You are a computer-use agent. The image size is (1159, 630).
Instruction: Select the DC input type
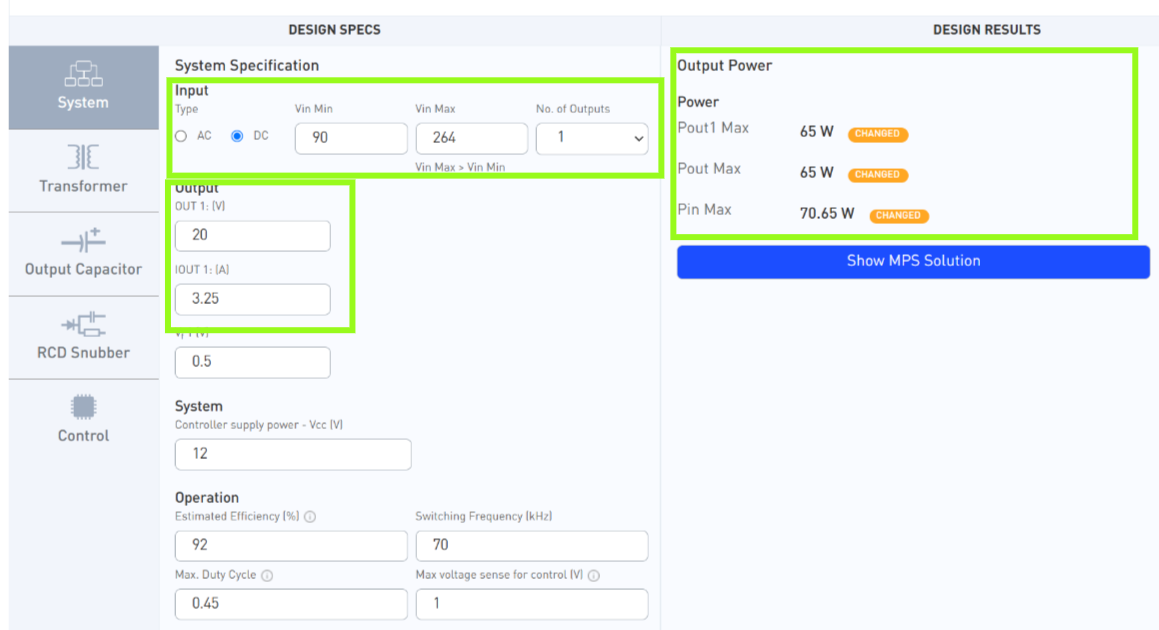coord(237,136)
